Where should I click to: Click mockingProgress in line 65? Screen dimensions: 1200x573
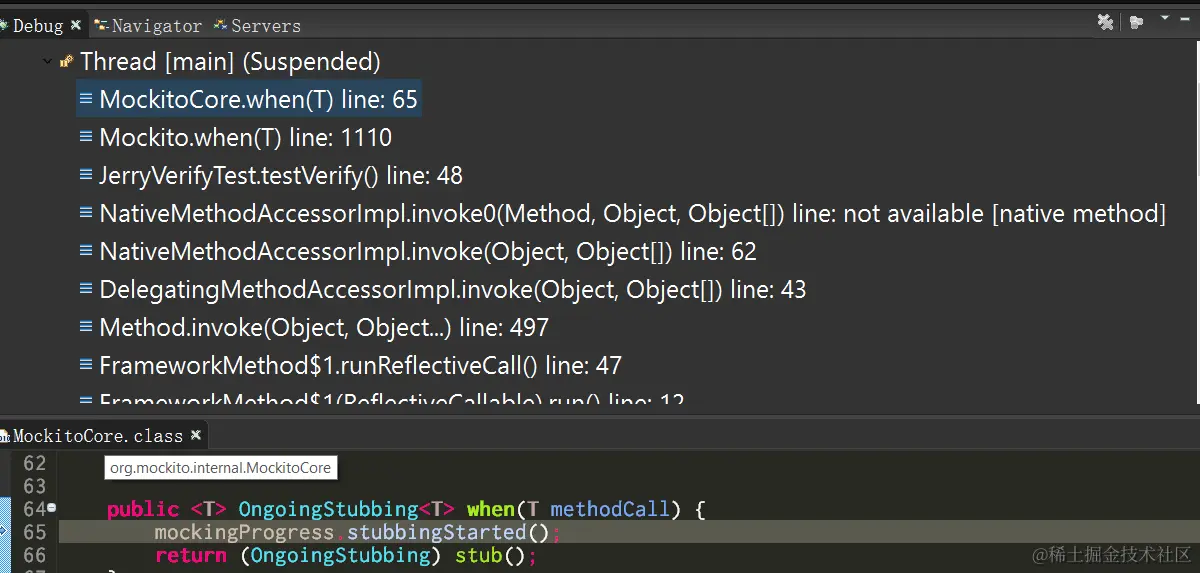click(x=247, y=532)
